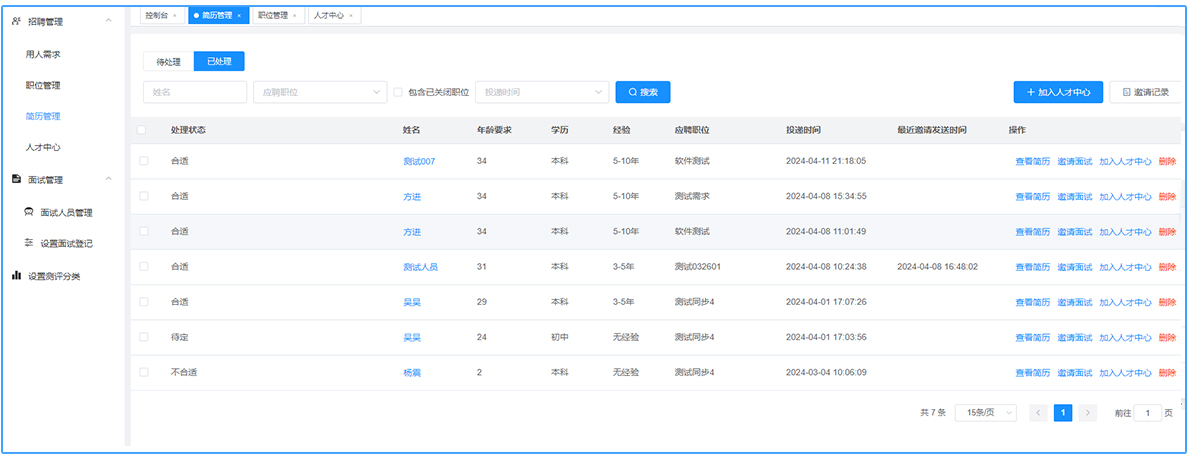
Task: Open candidate name link 测试007
Action: pyautogui.click(x=420, y=161)
